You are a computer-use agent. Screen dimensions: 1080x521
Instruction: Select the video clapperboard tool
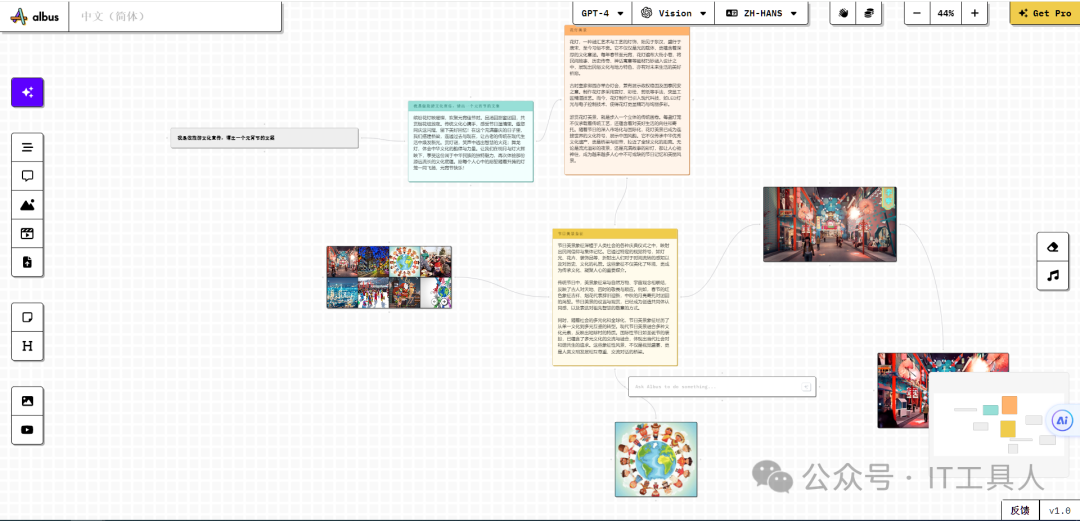28,234
